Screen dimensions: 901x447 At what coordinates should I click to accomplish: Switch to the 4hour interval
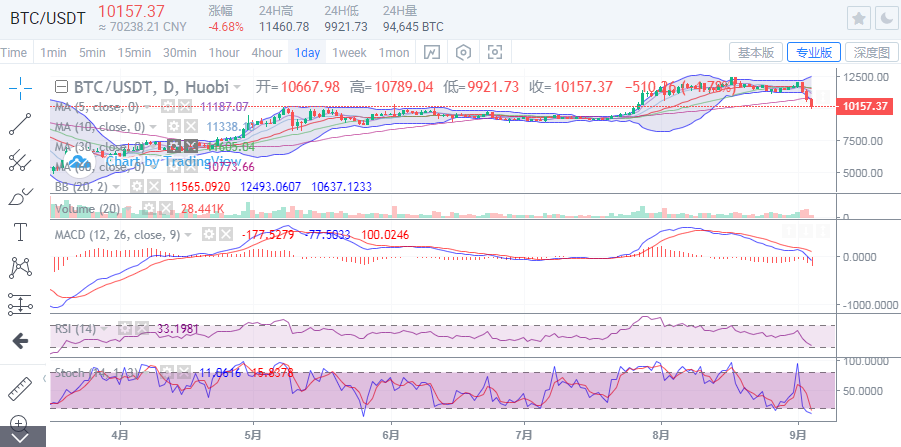267,53
